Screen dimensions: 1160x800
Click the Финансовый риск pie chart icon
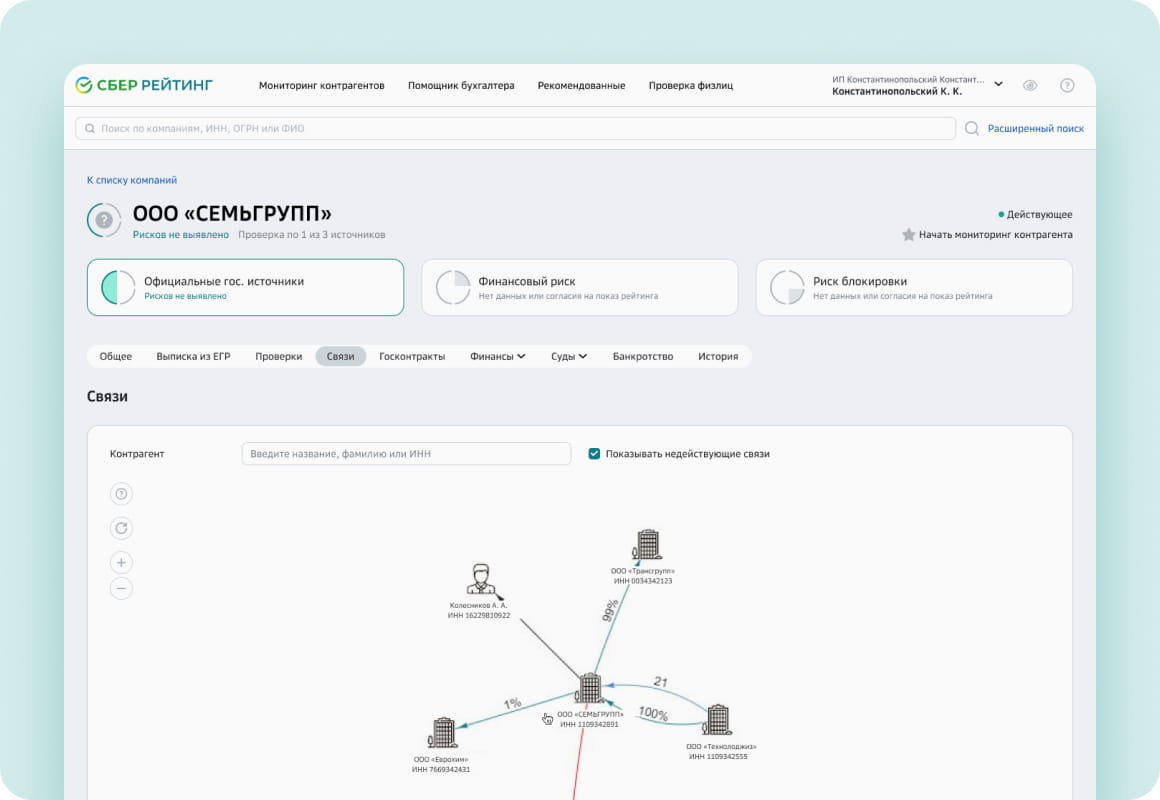[x=453, y=287]
